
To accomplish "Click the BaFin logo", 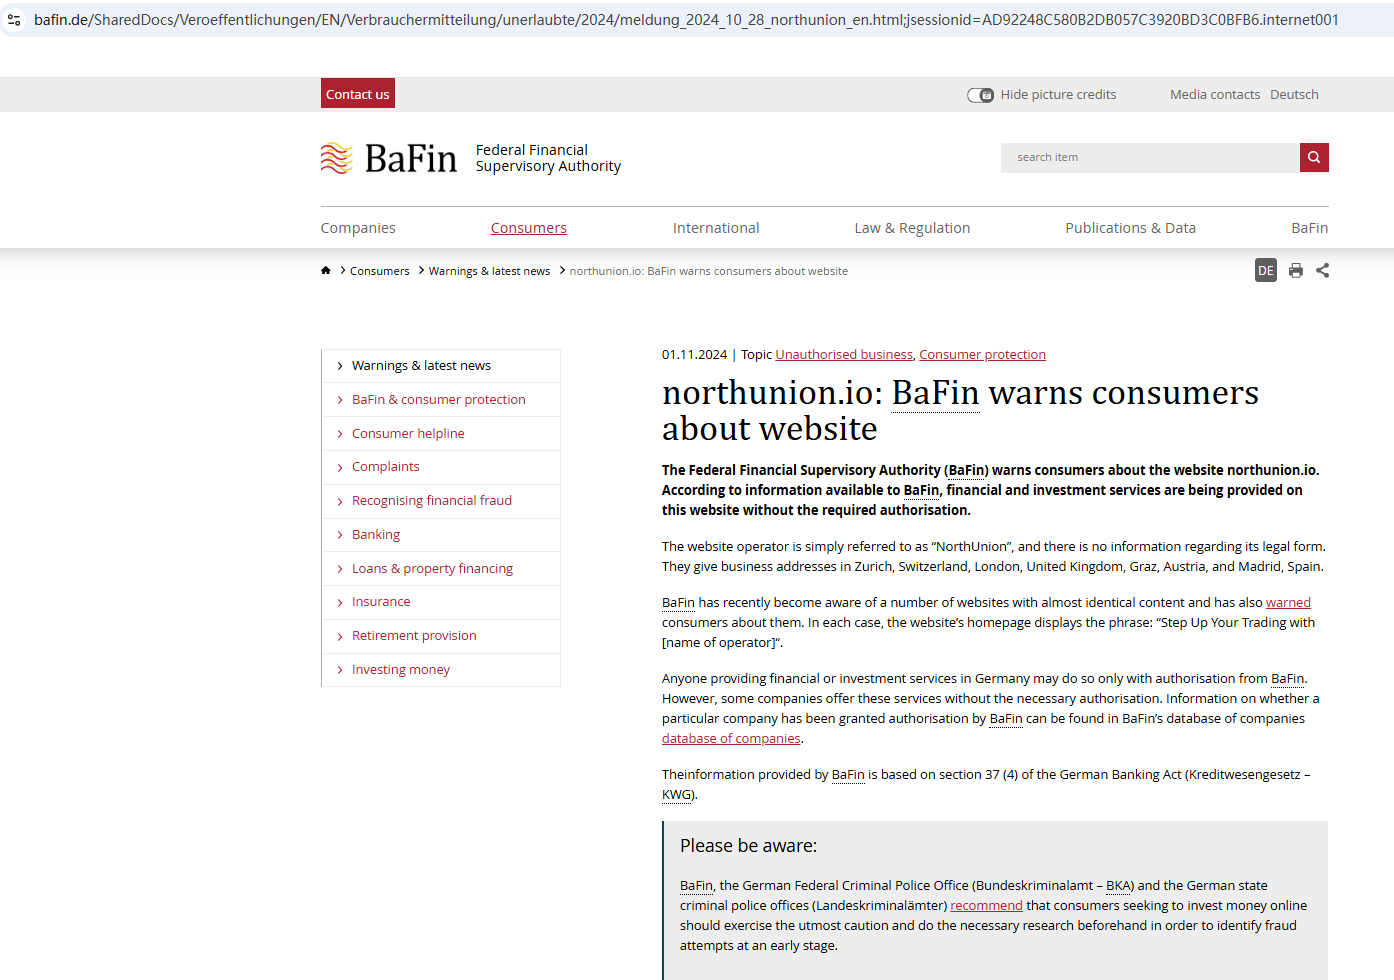I will (388, 158).
